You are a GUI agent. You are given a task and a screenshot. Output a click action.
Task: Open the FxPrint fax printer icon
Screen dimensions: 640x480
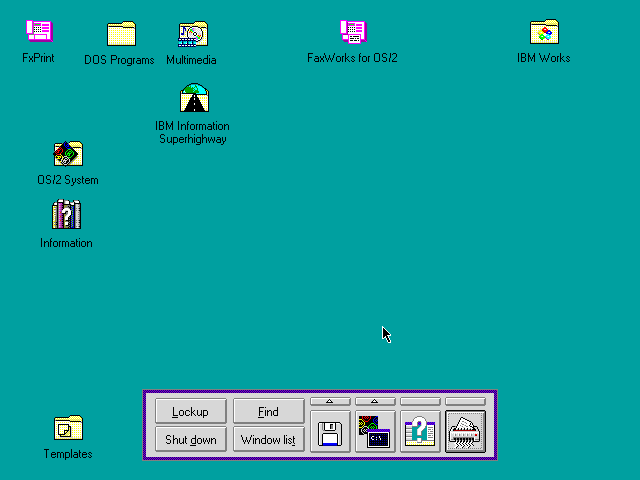(39, 31)
